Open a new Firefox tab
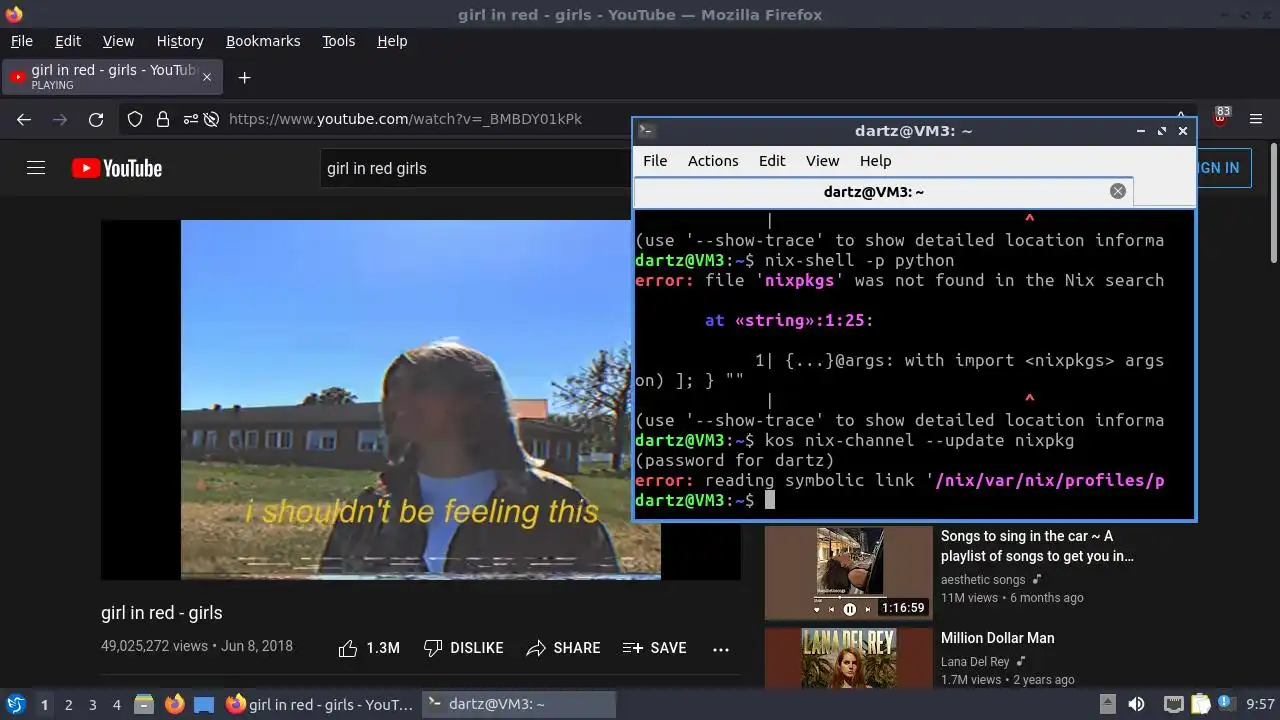This screenshot has width=1280, height=720. pyautogui.click(x=244, y=77)
